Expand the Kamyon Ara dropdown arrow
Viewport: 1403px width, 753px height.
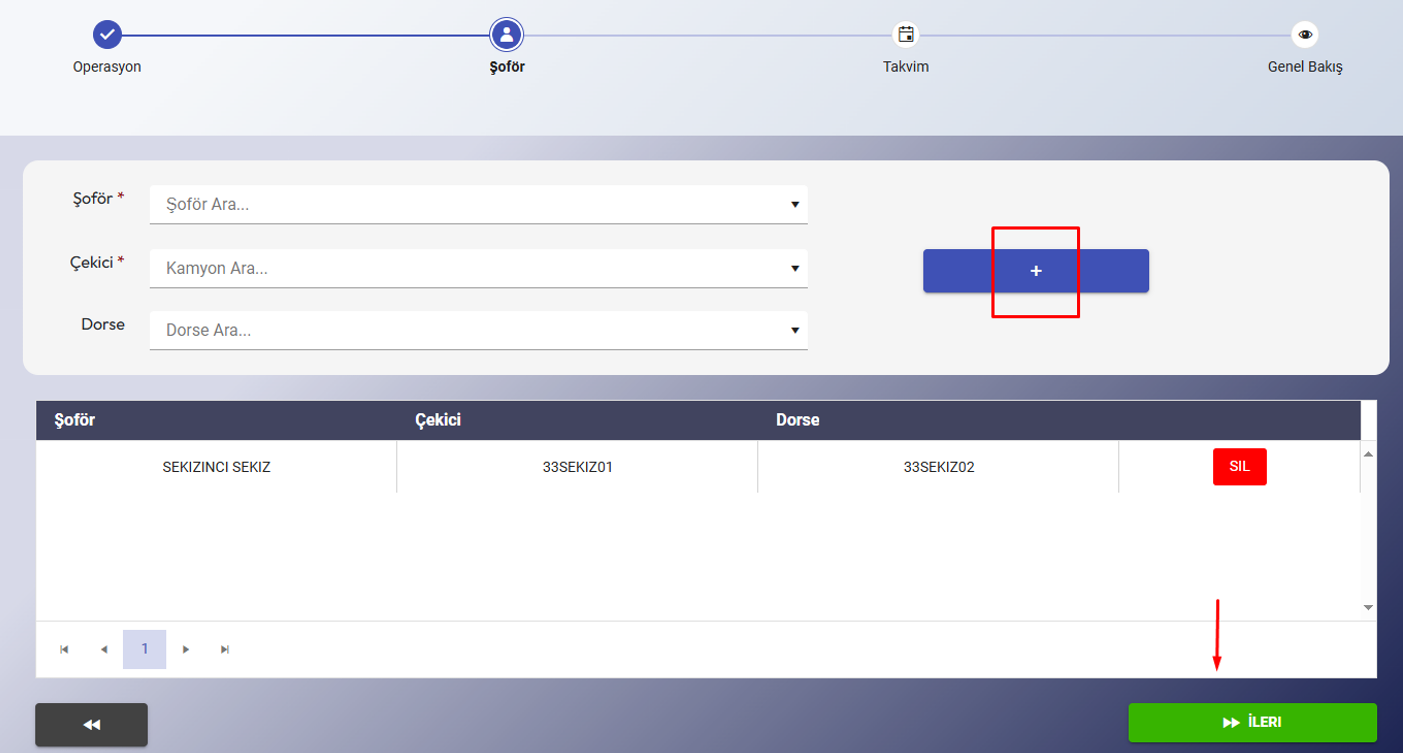pyautogui.click(x=794, y=269)
